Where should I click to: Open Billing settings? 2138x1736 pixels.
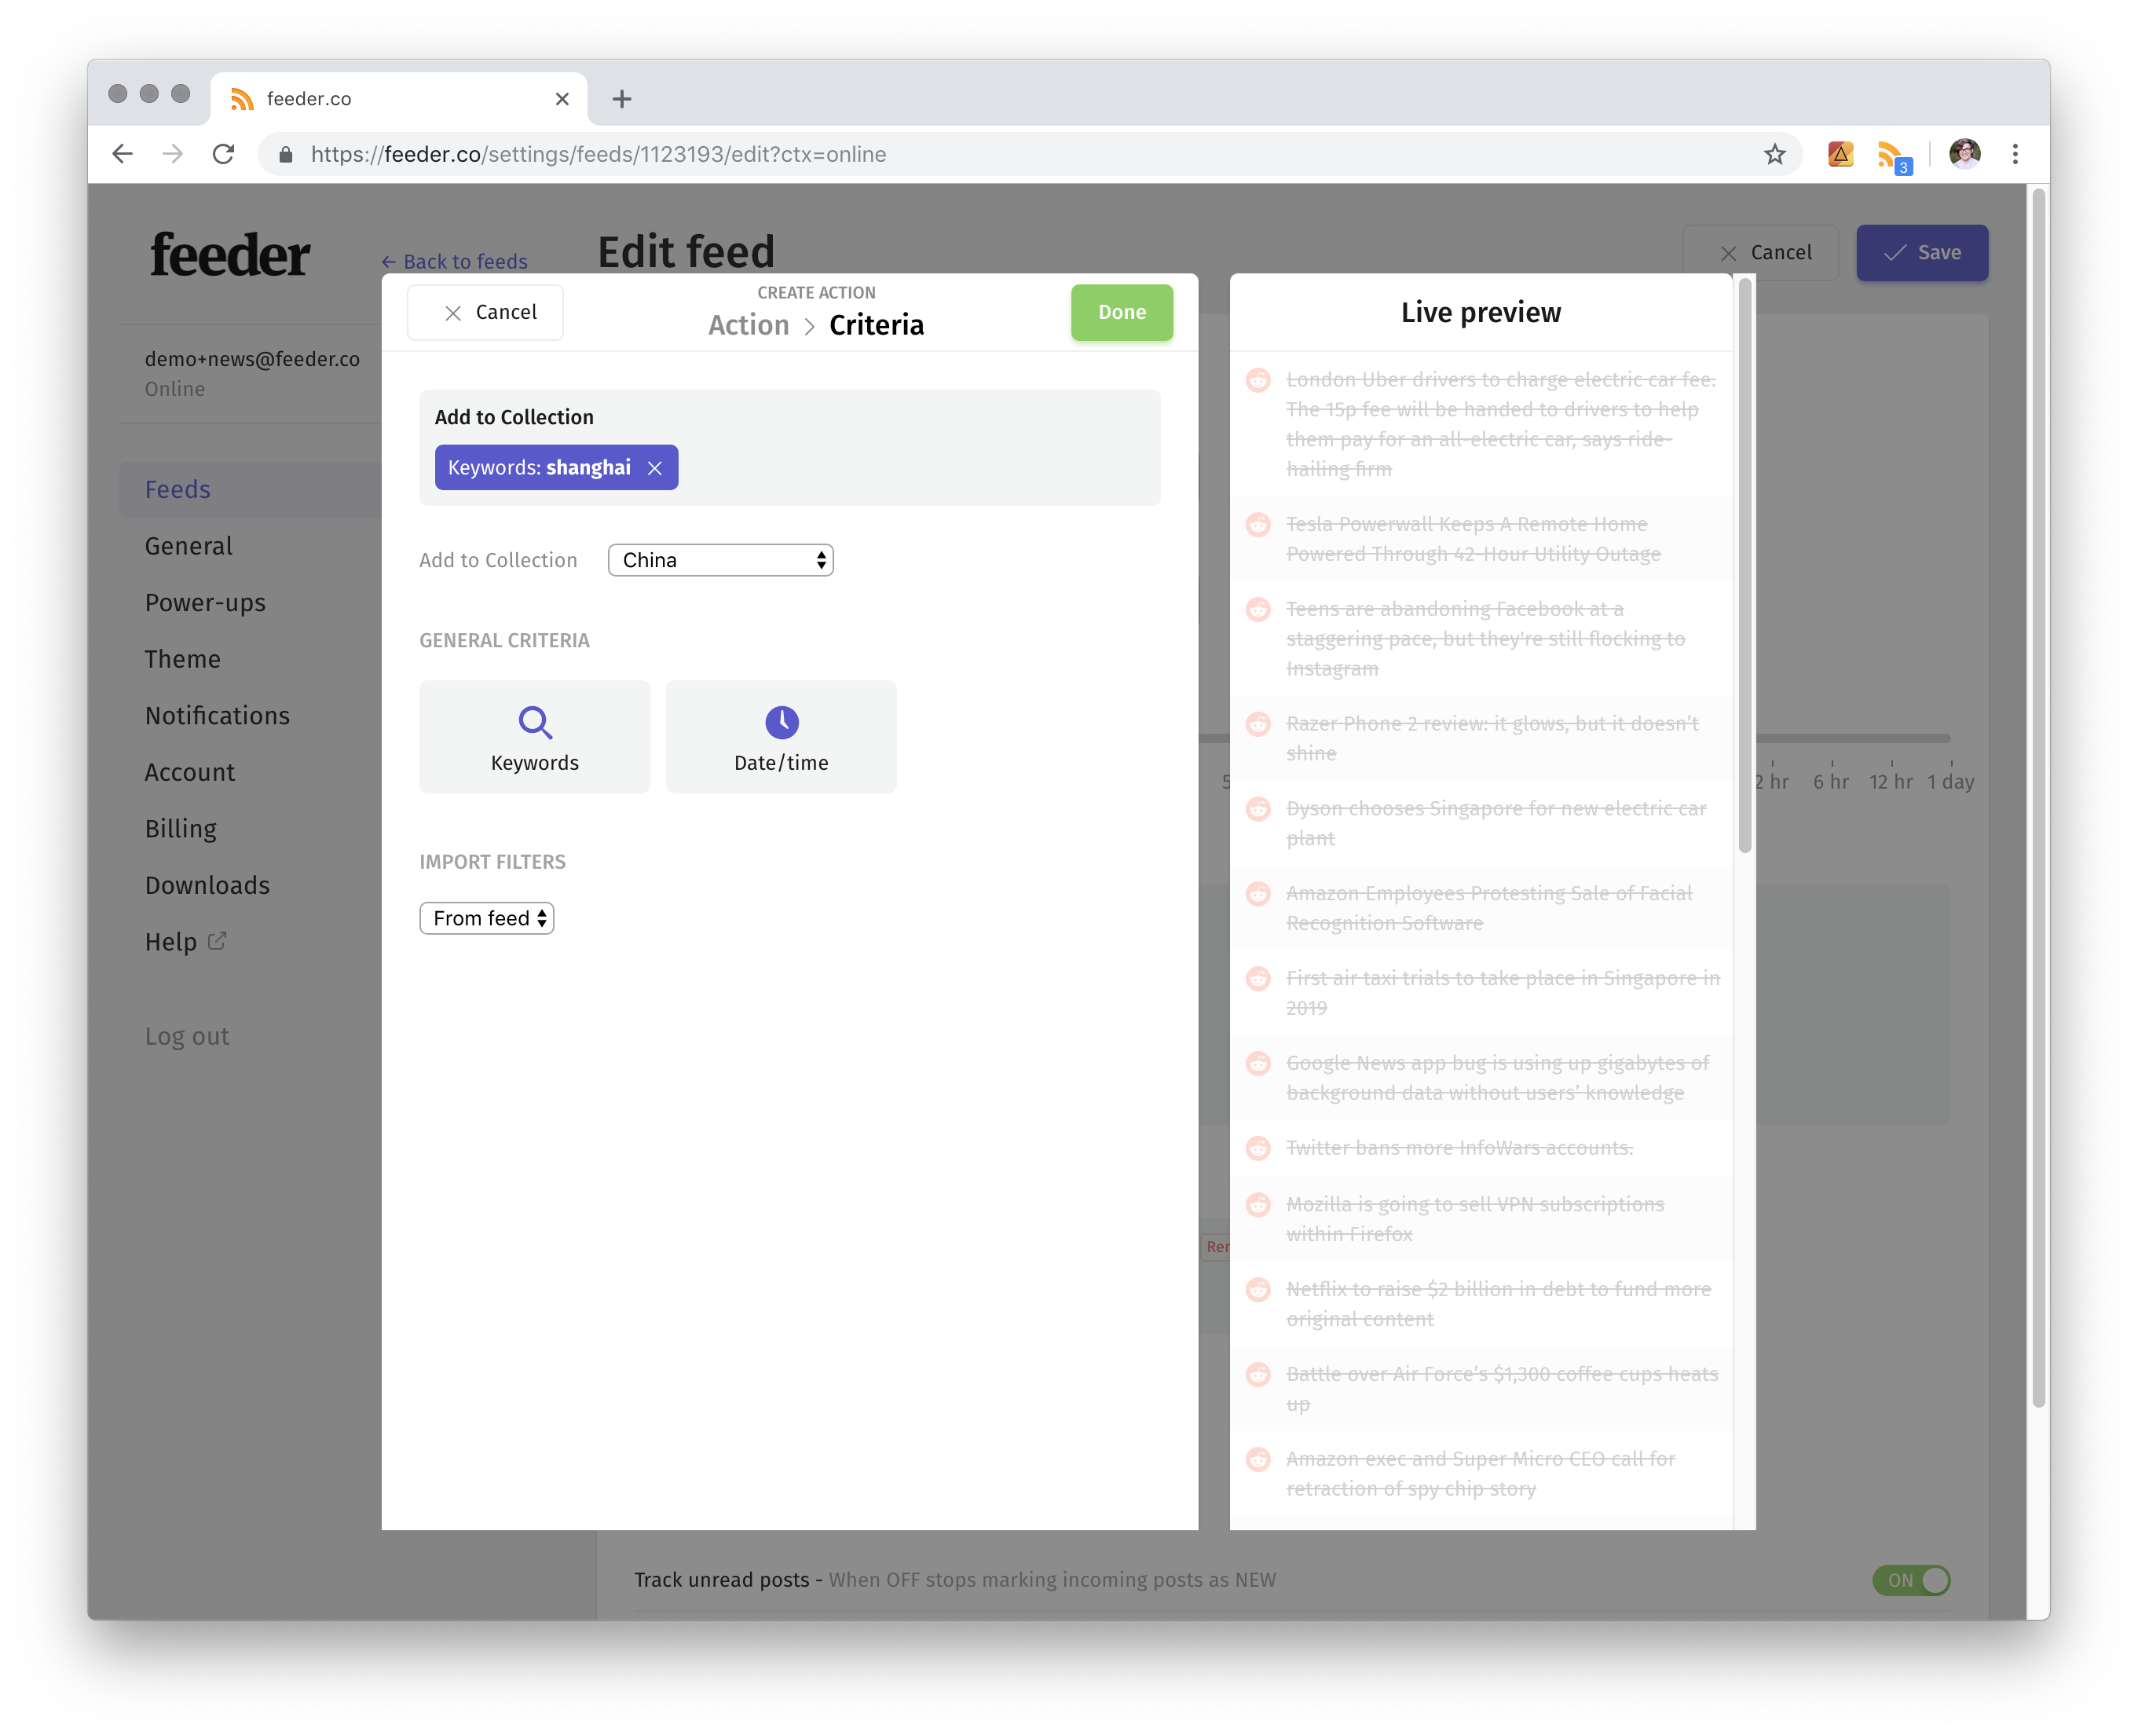click(x=181, y=829)
